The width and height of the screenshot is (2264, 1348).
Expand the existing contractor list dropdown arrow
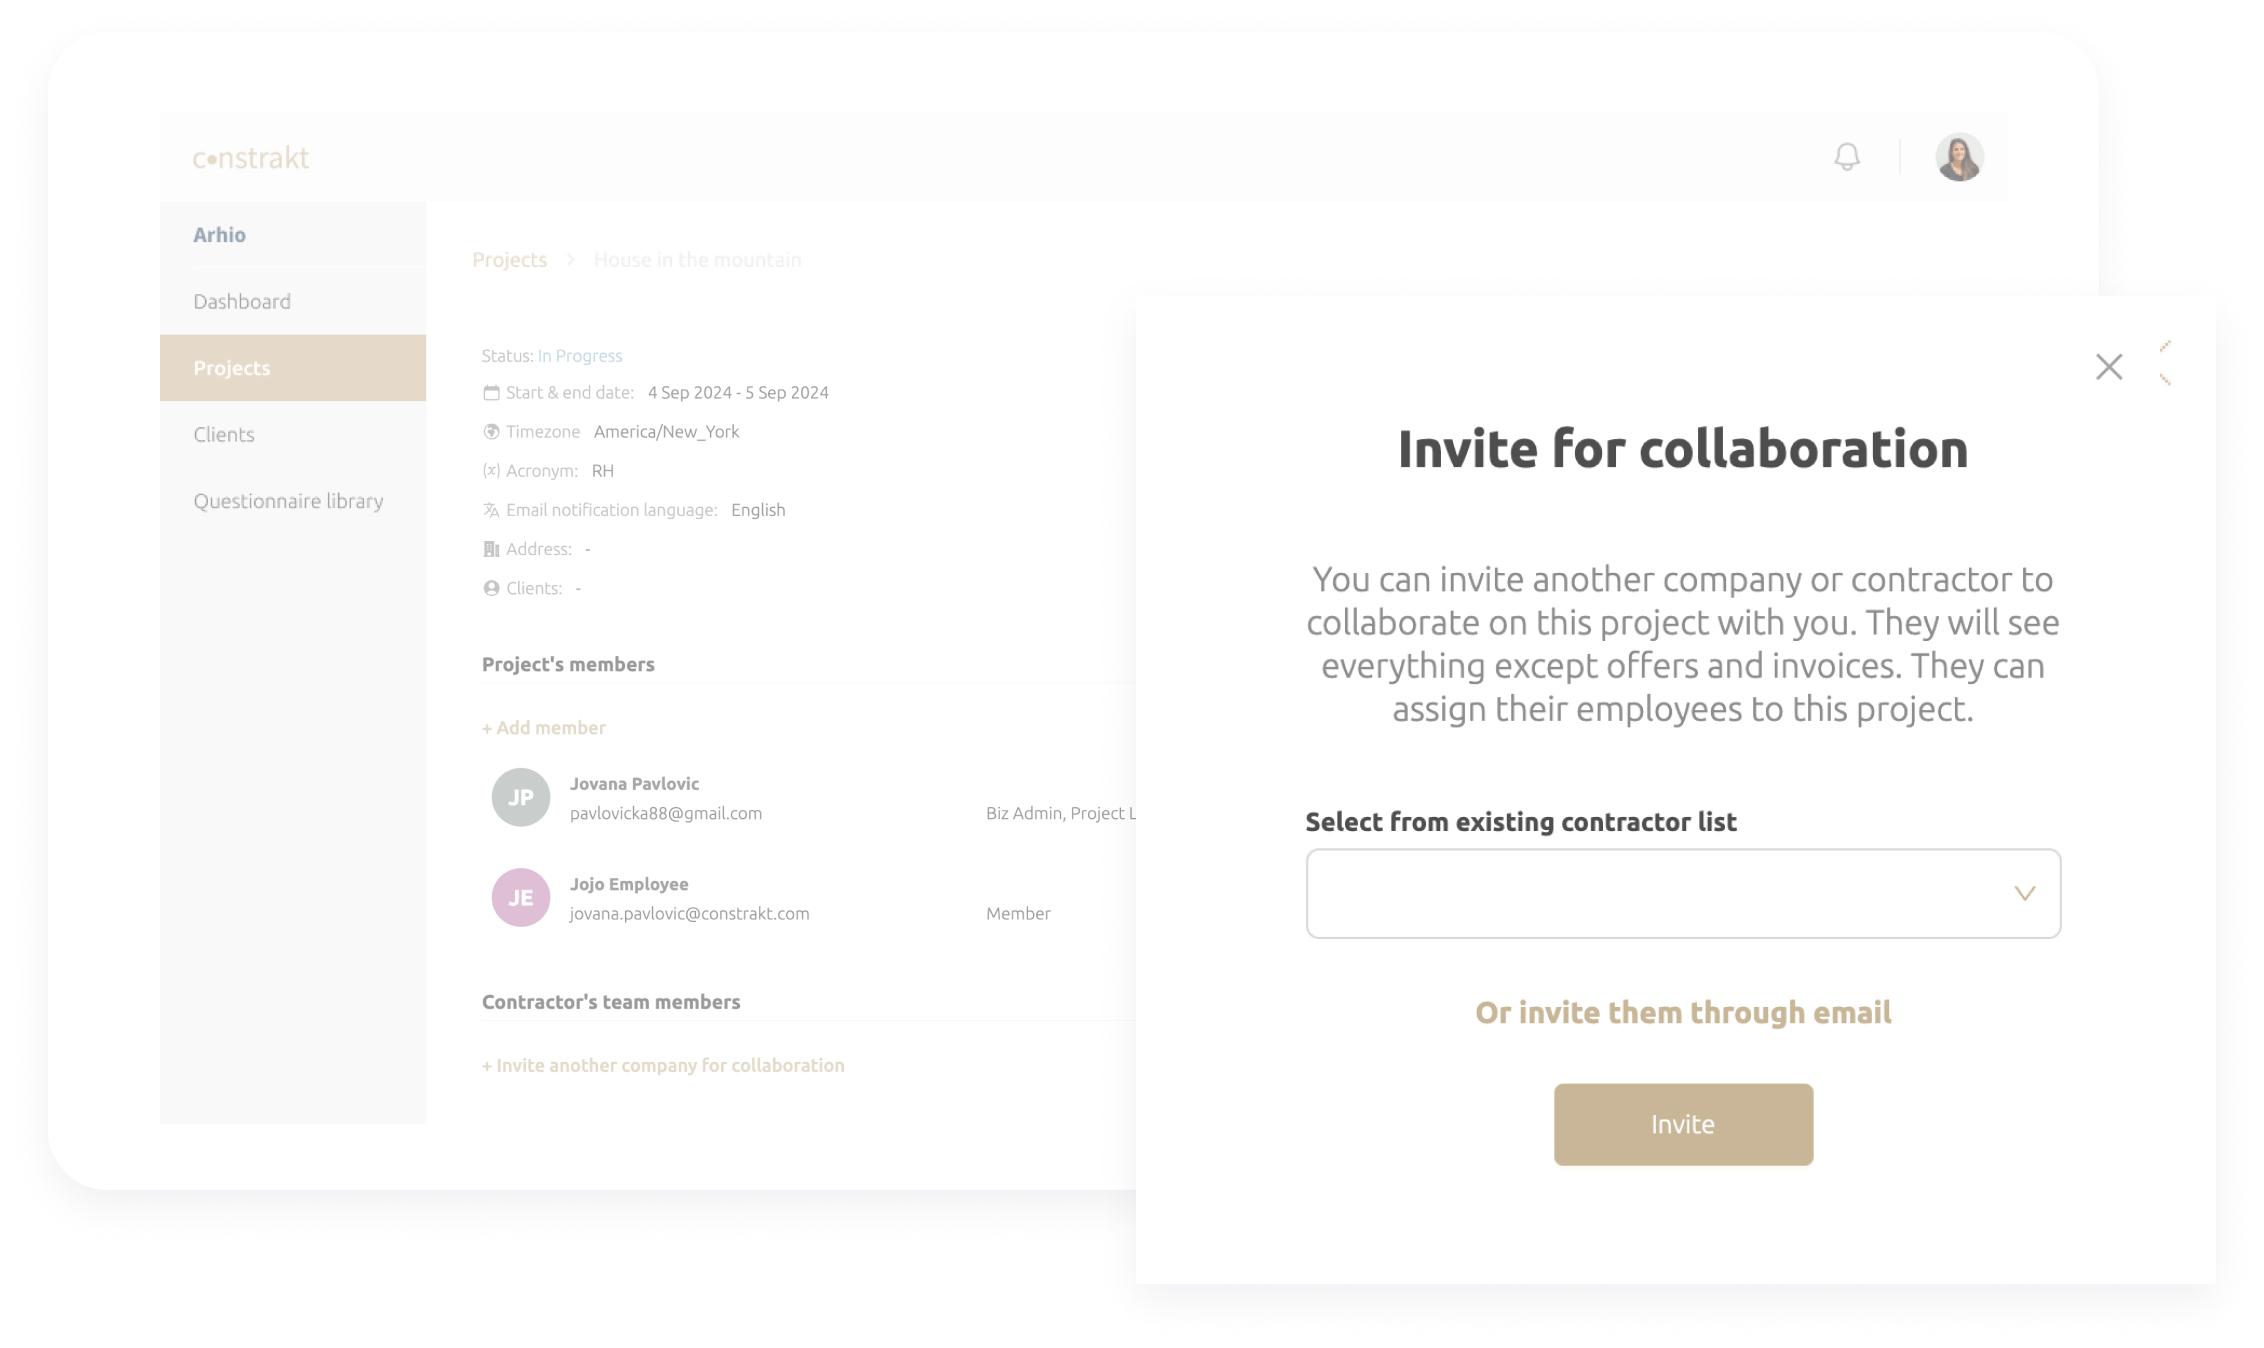tap(2024, 893)
